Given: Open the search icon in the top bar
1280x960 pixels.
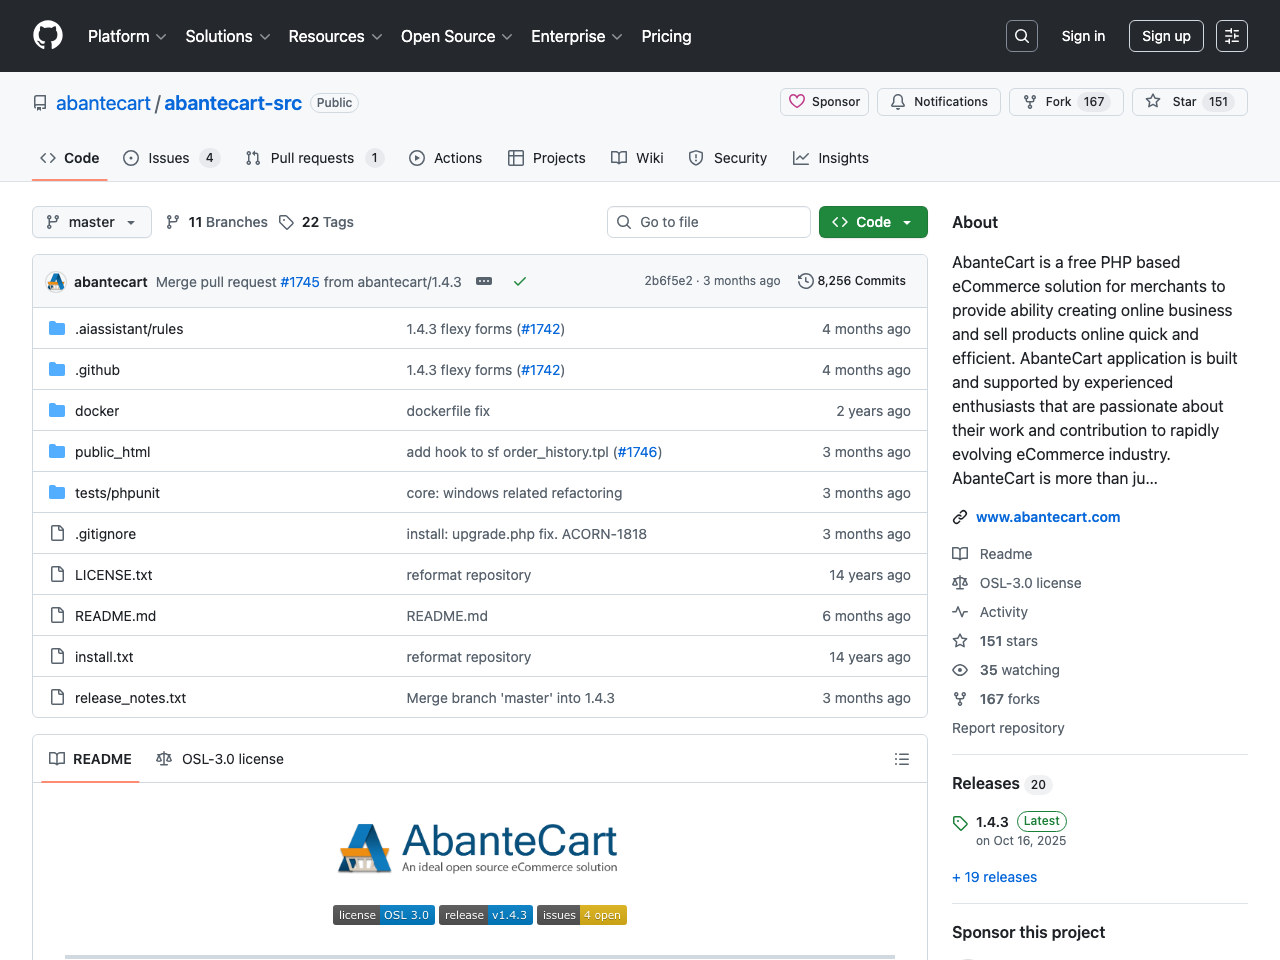Looking at the screenshot, I should tap(1021, 35).
